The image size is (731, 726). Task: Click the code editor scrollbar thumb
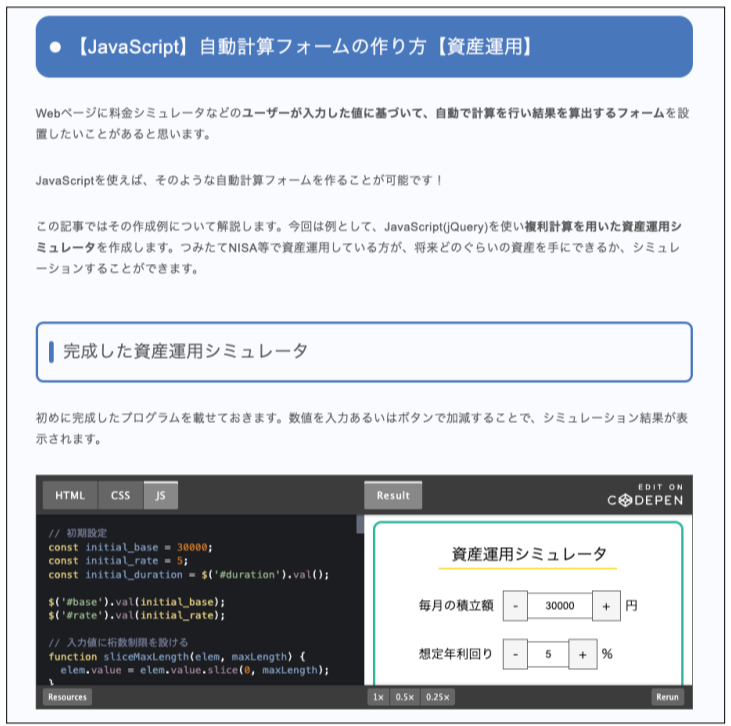(360, 524)
